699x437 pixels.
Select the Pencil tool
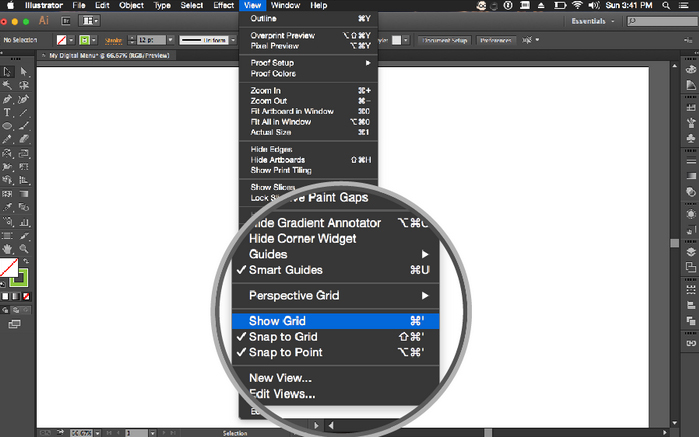click(7, 140)
